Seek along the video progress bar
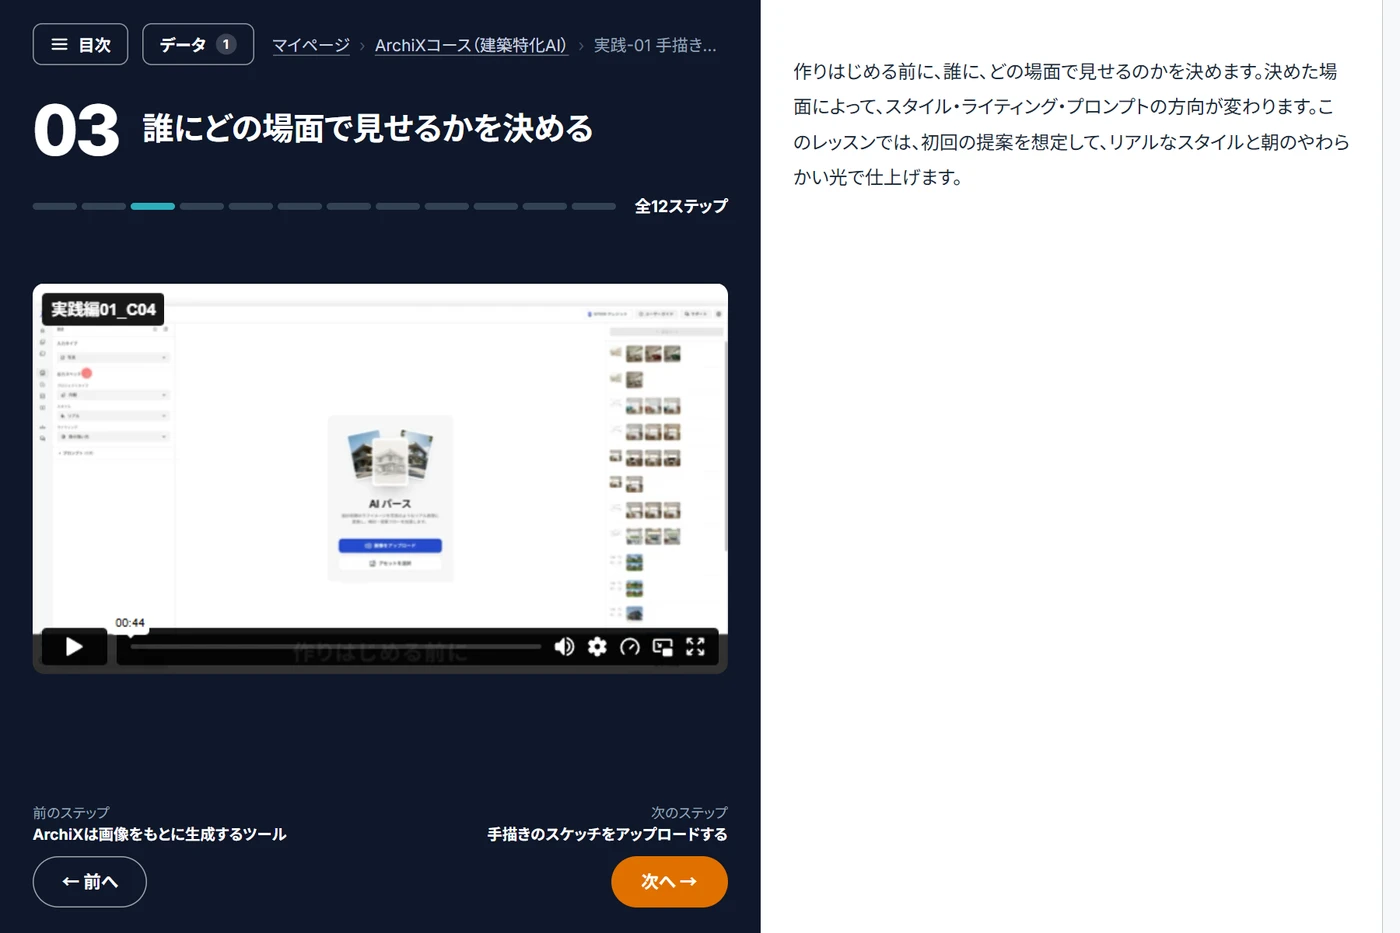 pos(335,647)
